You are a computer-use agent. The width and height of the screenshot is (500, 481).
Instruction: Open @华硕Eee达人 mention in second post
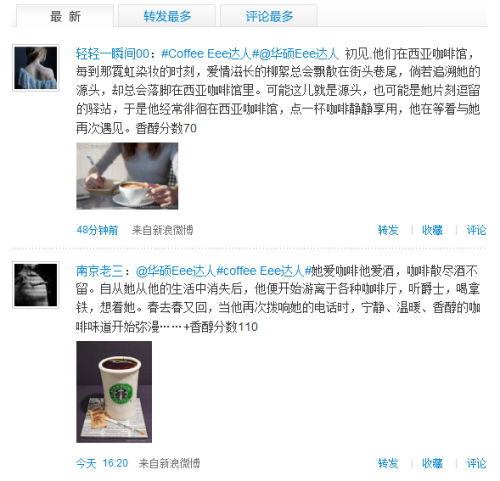point(176,271)
